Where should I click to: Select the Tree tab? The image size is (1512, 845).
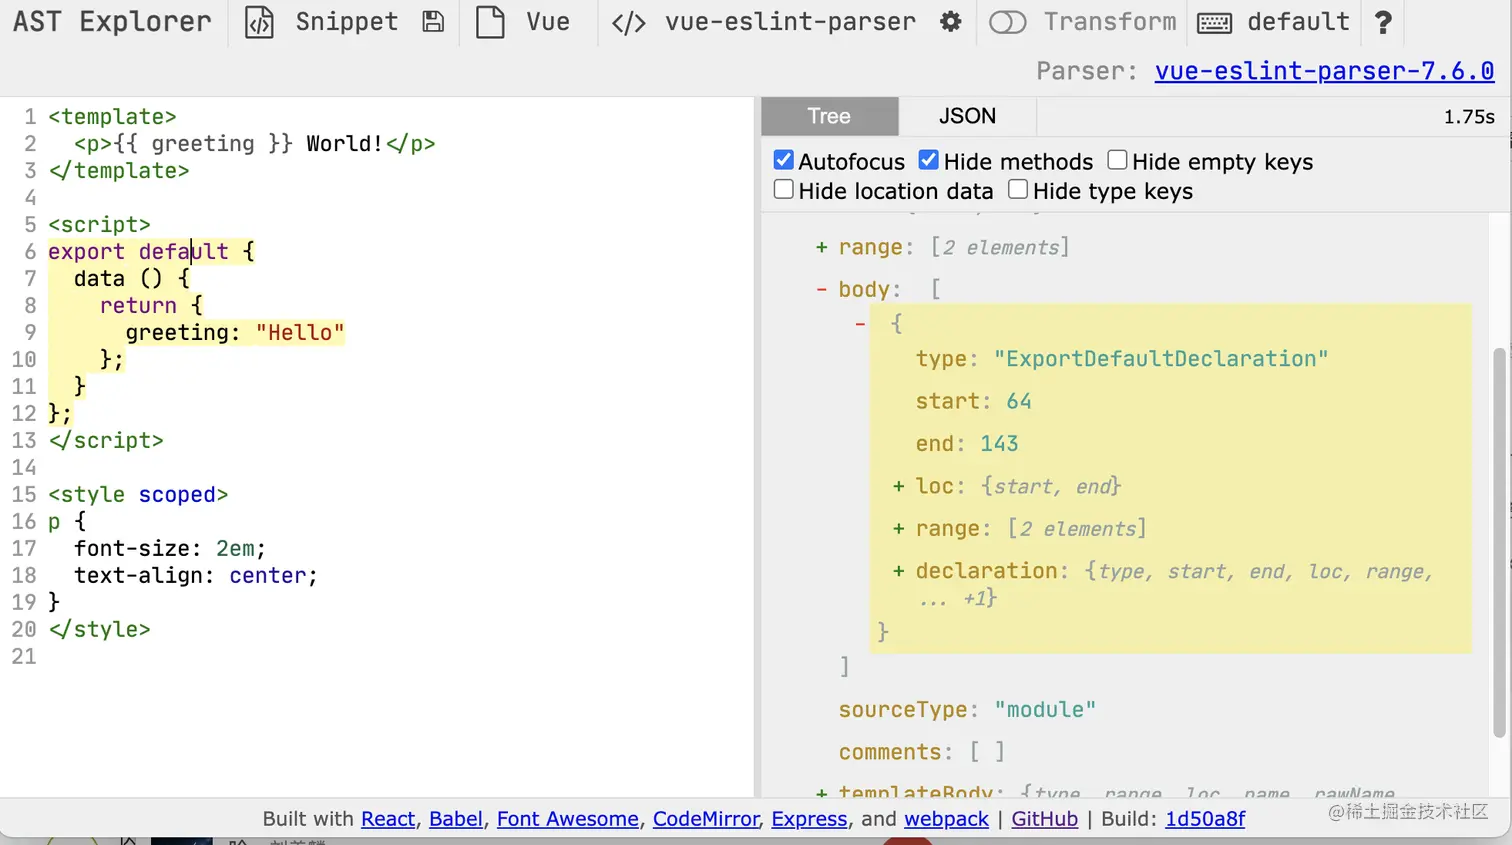click(x=829, y=116)
